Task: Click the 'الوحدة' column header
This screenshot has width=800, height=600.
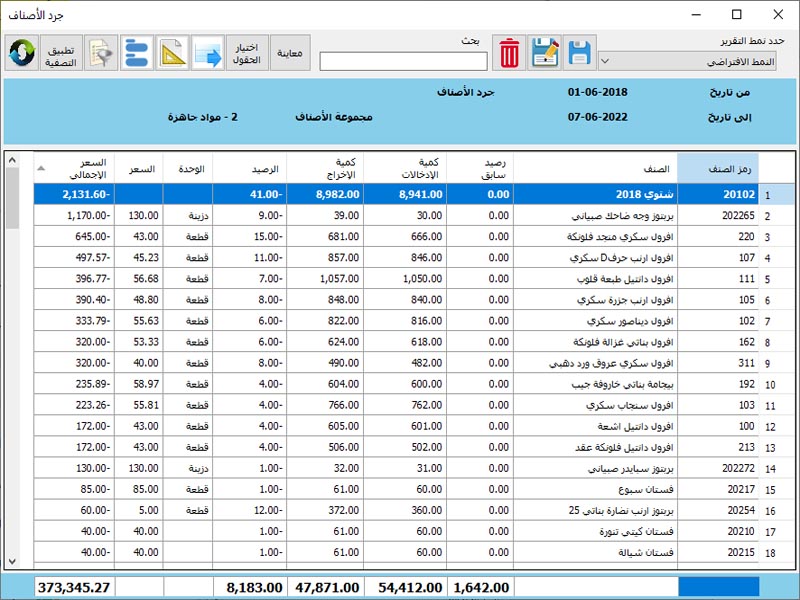Action: click(x=188, y=169)
